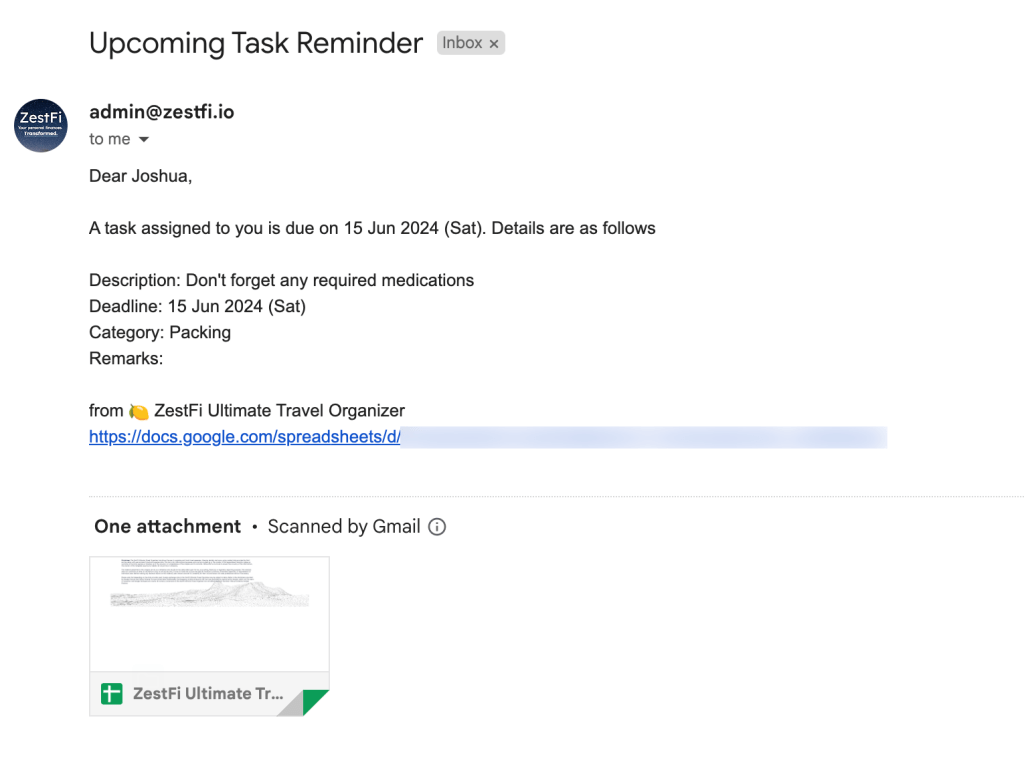Click the "to me" recipient text
Image resolution: width=1024 pixels, height=766 pixels.
pyautogui.click(x=110, y=140)
